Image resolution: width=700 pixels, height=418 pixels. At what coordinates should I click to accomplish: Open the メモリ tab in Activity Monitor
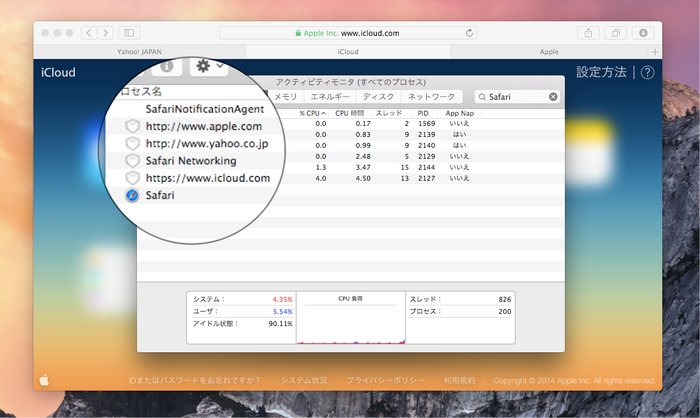click(285, 96)
